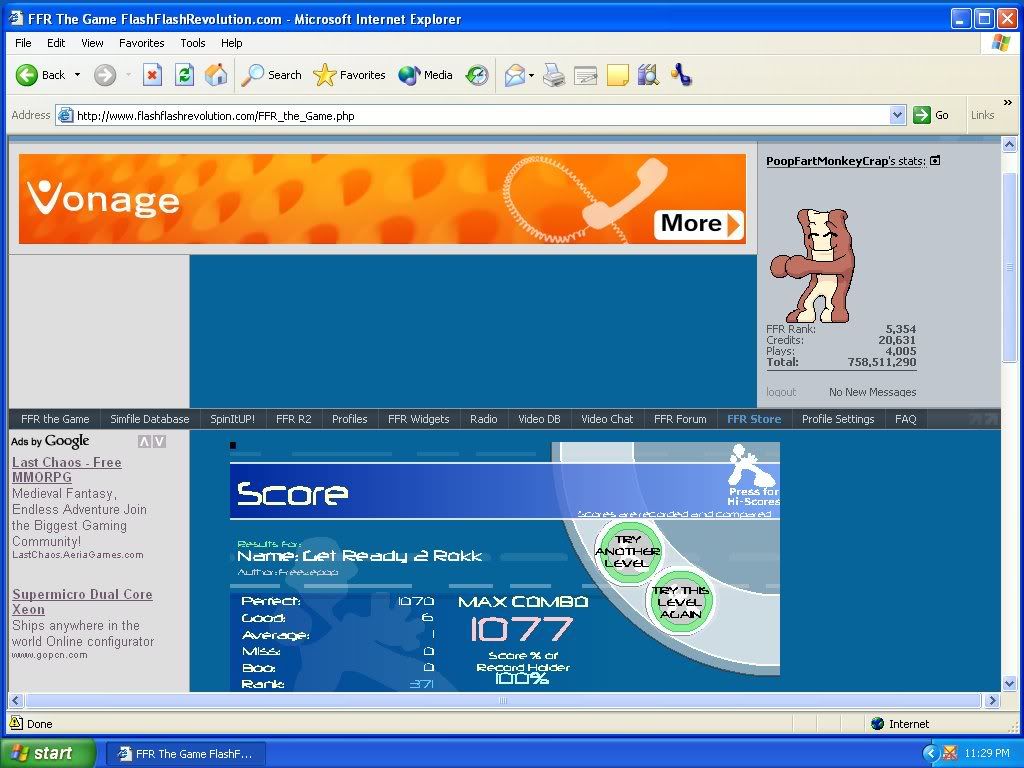Expand the address bar dropdown
Screen dimensions: 1024x768
tap(897, 116)
